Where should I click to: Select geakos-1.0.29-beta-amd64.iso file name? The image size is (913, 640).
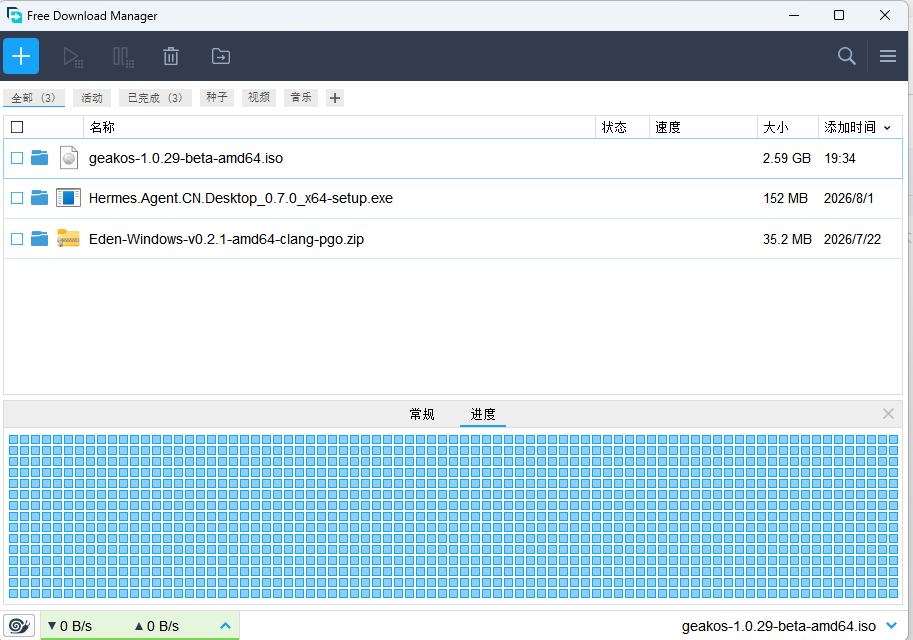(x=186, y=158)
